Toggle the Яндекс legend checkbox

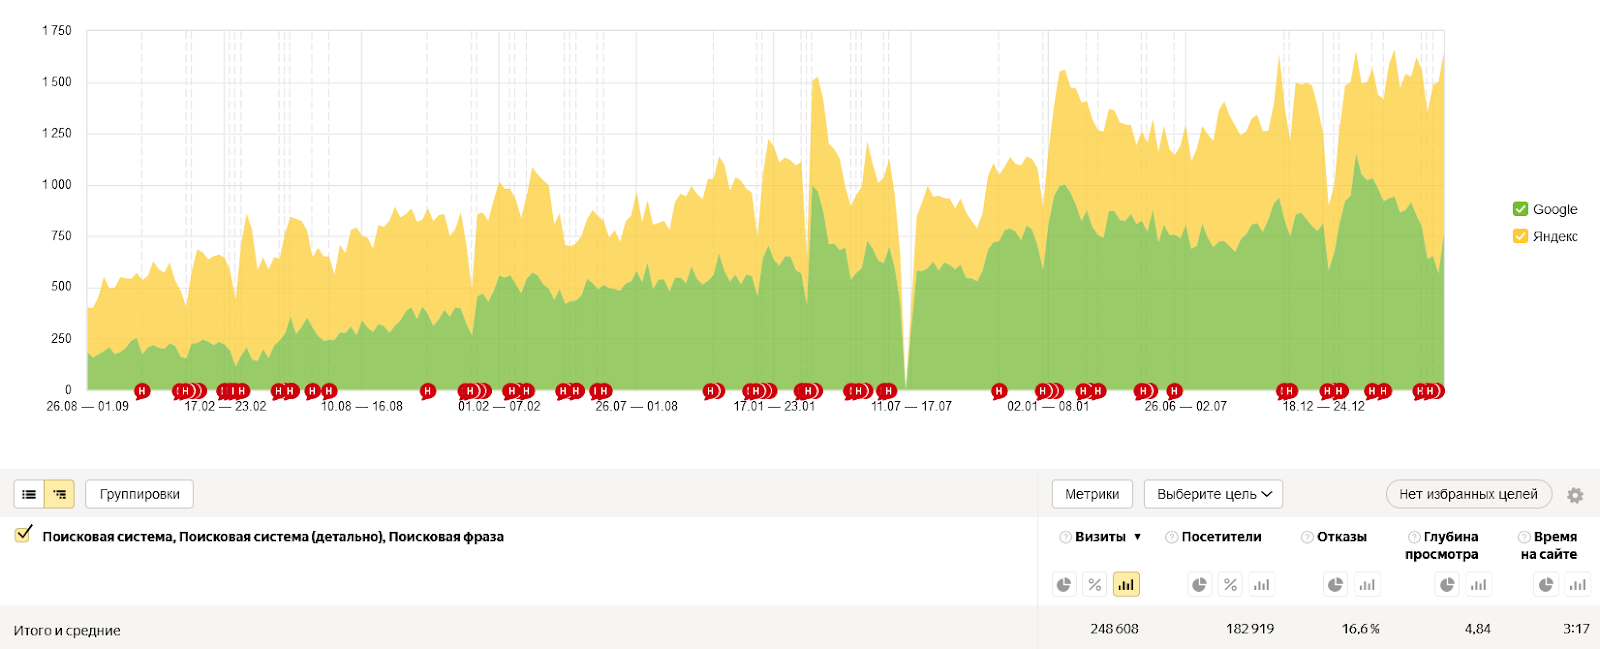coord(1520,236)
